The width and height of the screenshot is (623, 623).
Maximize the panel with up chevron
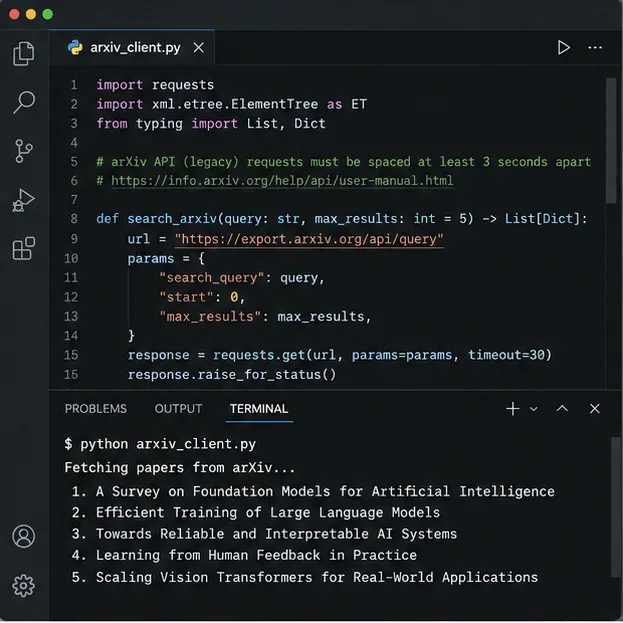pyautogui.click(x=562, y=408)
